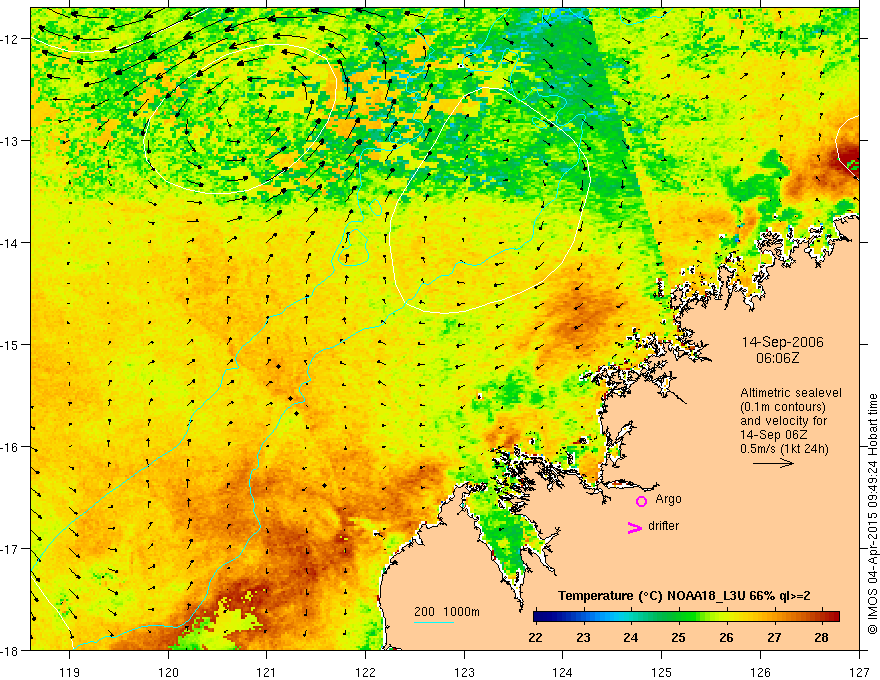
Task: Click latitude axis label -14
Action: coord(10,243)
